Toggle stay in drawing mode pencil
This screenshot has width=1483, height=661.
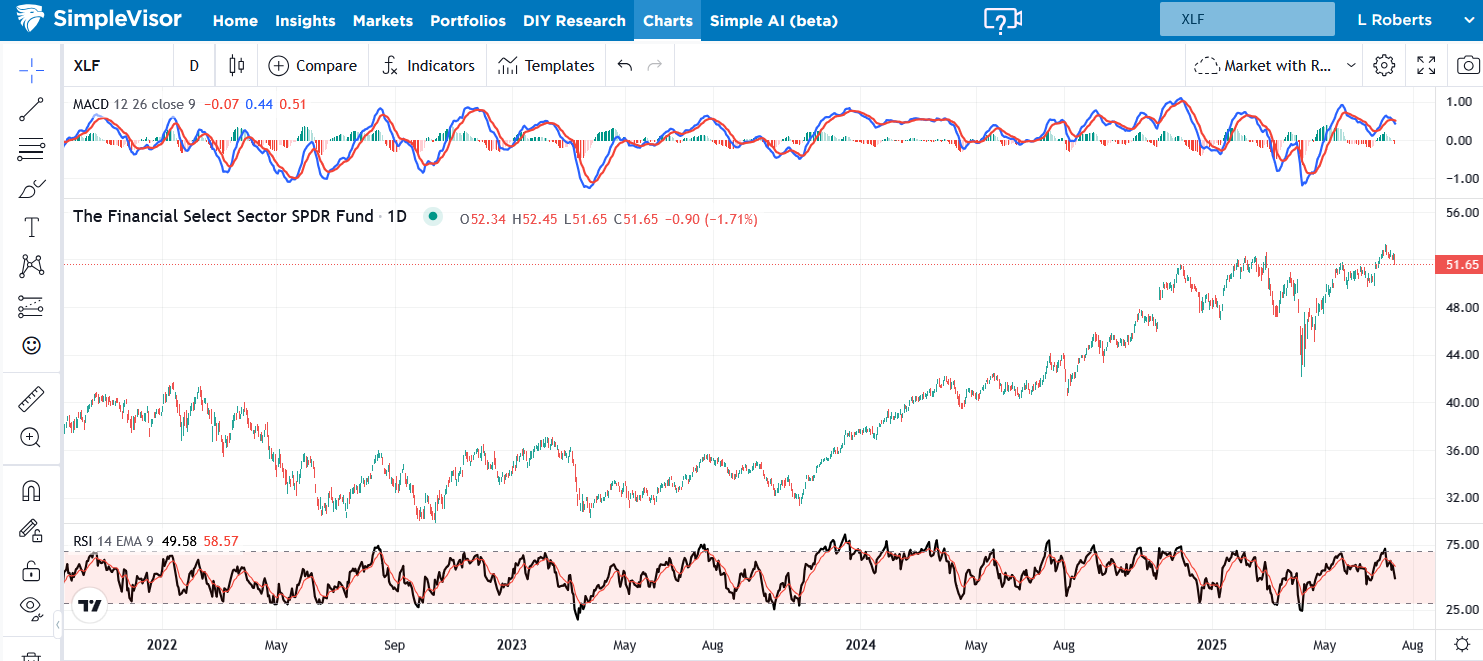(x=31, y=530)
